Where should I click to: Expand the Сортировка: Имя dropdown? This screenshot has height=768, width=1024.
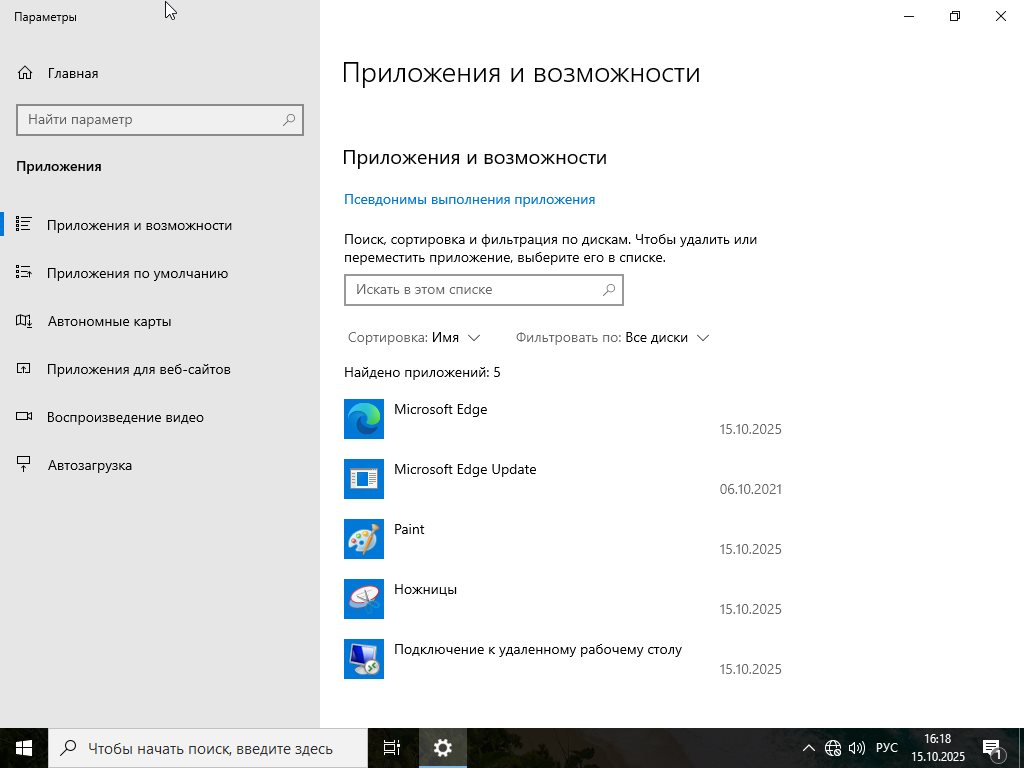(x=414, y=338)
